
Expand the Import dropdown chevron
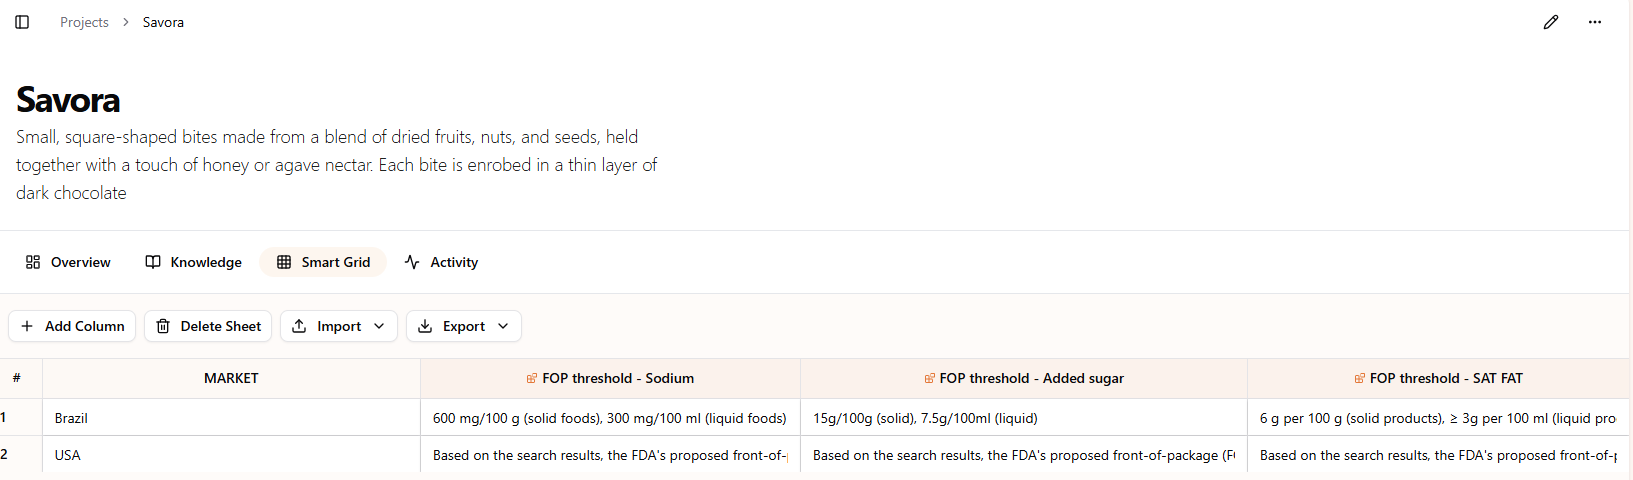click(379, 326)
